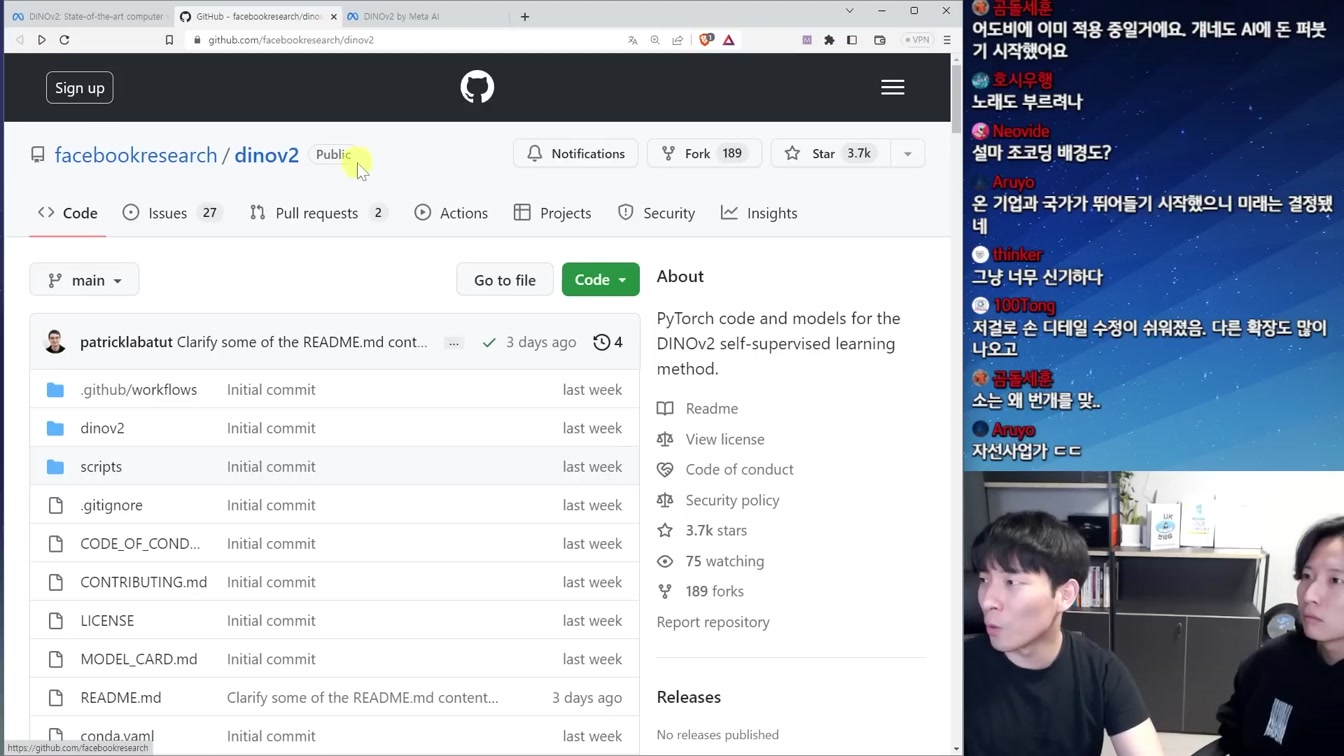1344x756 pixels.
Task: Open the dinov2 repository link
Action: (267, 155)
